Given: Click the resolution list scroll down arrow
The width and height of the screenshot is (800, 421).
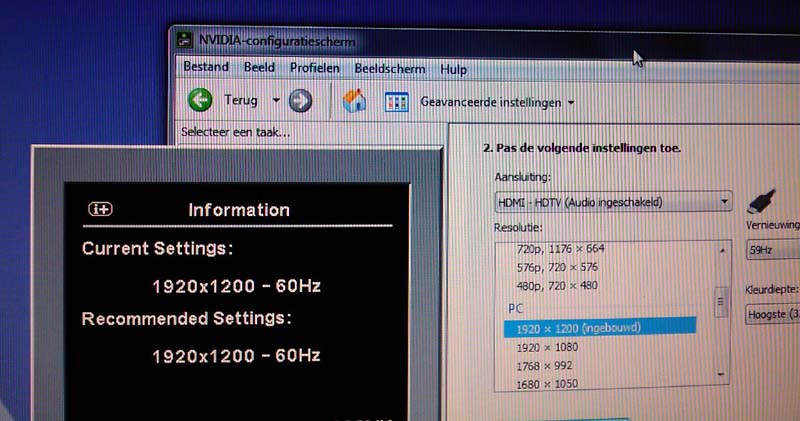Looking at the screenshot, I should click(x=721, y=375).
